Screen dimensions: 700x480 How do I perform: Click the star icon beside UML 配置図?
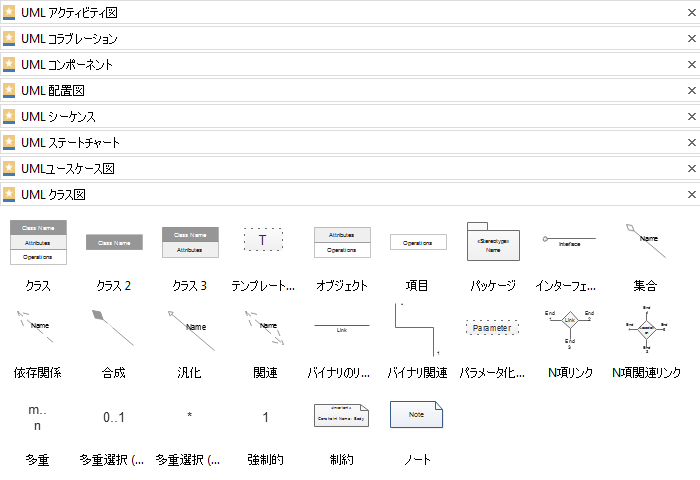pos(9,91)
